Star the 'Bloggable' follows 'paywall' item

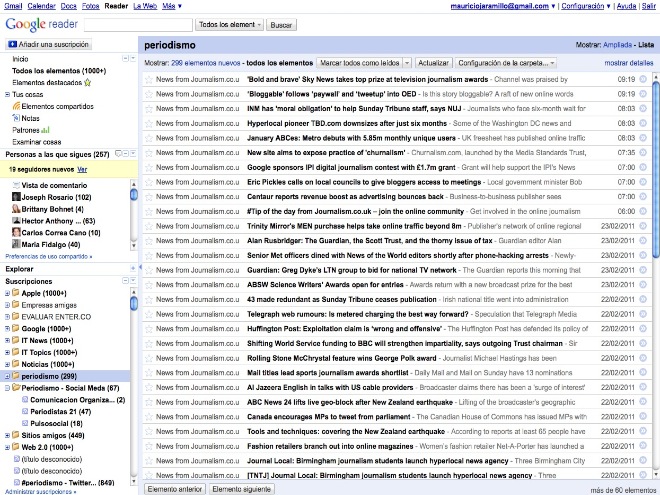tap(149, 94)
